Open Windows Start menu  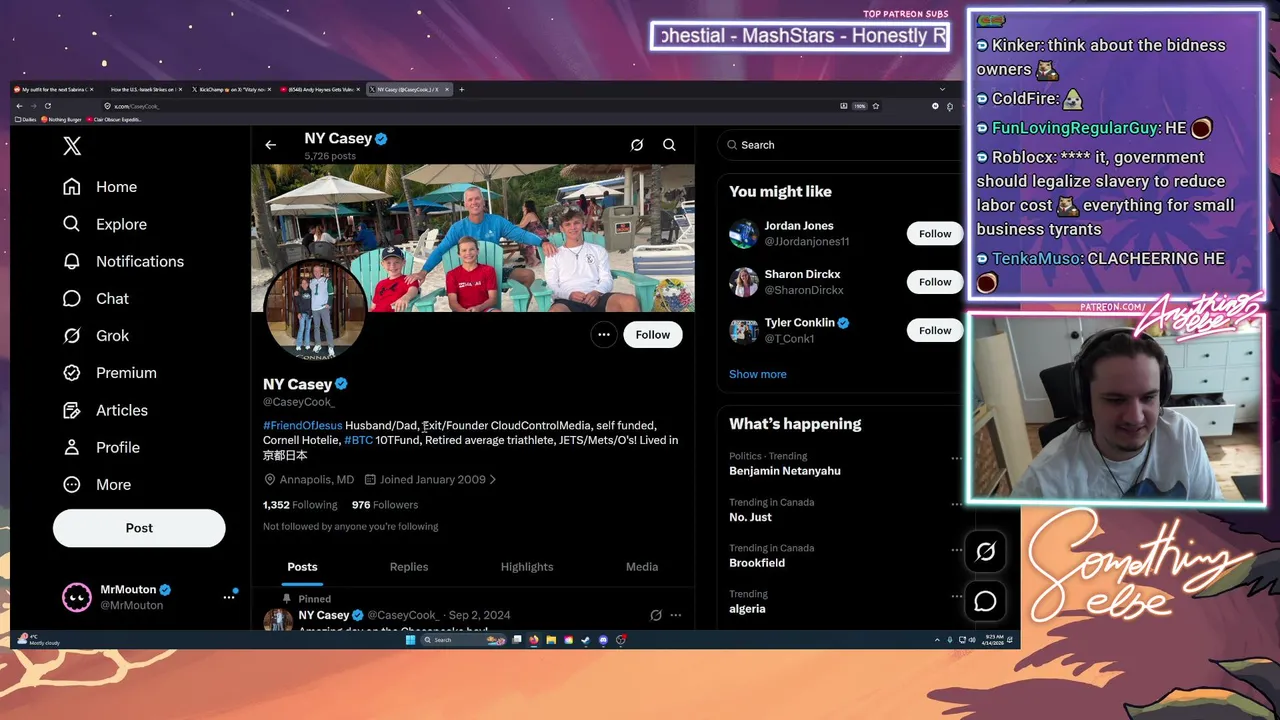[410, 640]
